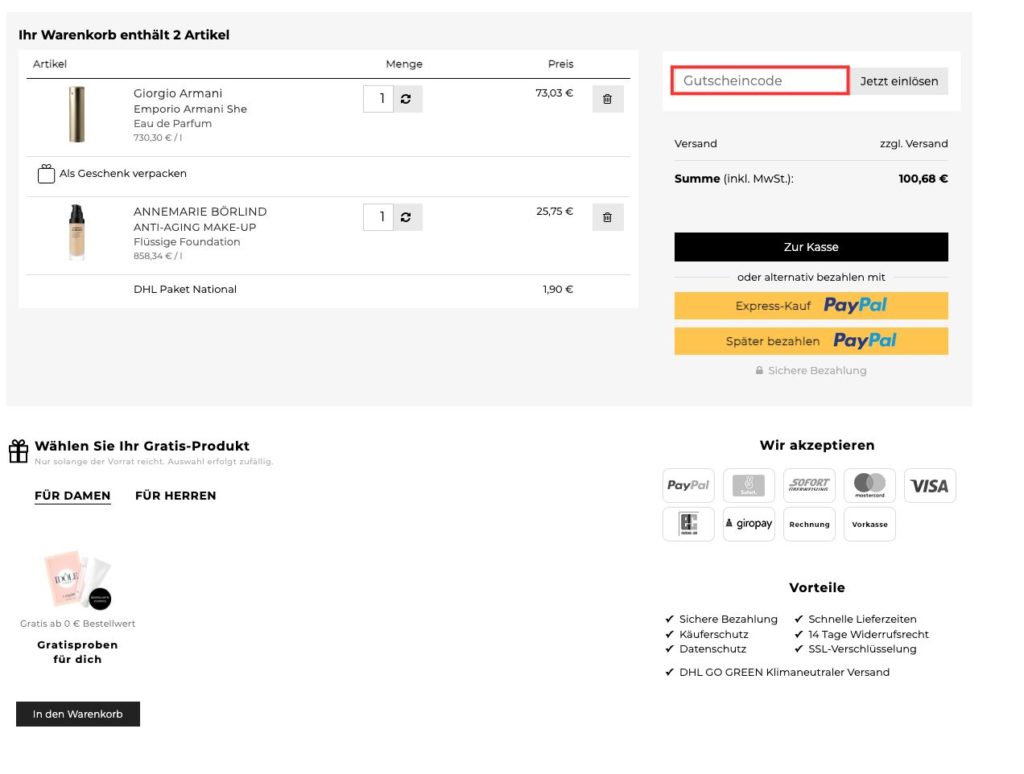
Task: Proceed to checkout via Zur Kasse
Action: 811,247
